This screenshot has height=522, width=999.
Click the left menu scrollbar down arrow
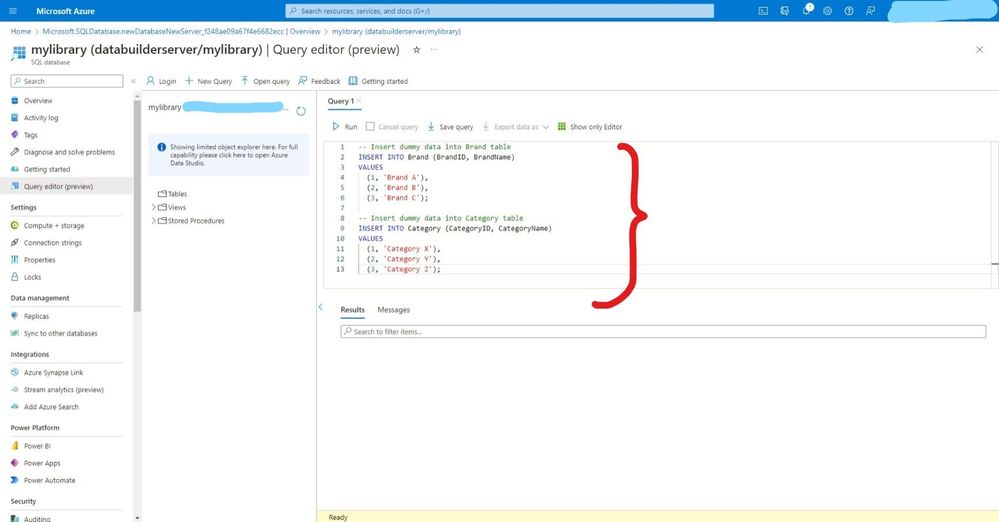click(x=137, y=518)
